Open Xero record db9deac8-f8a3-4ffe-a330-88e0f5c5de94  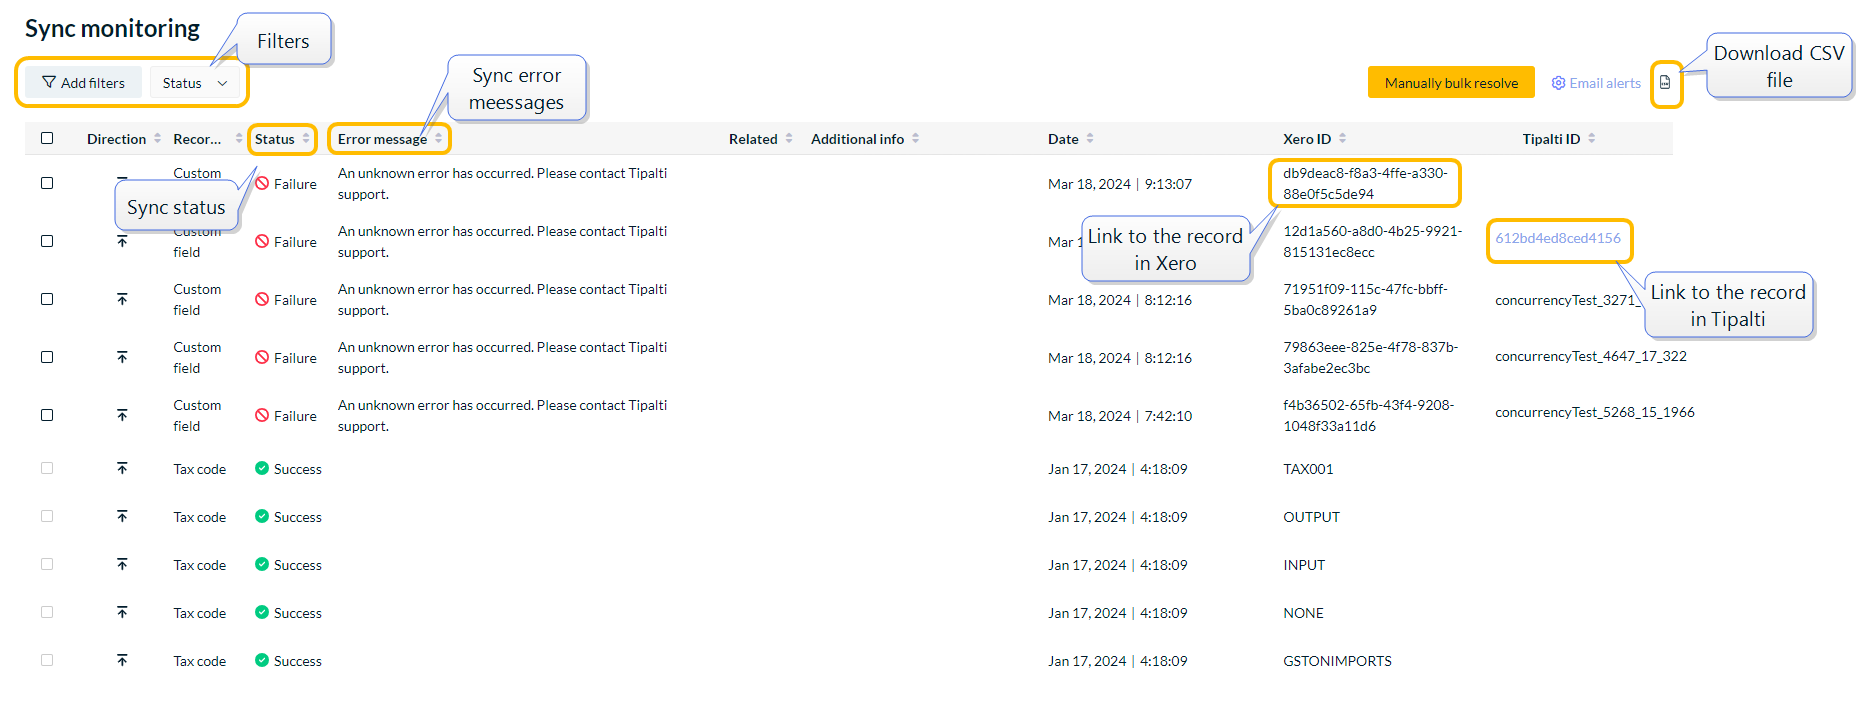point(1365,183)
